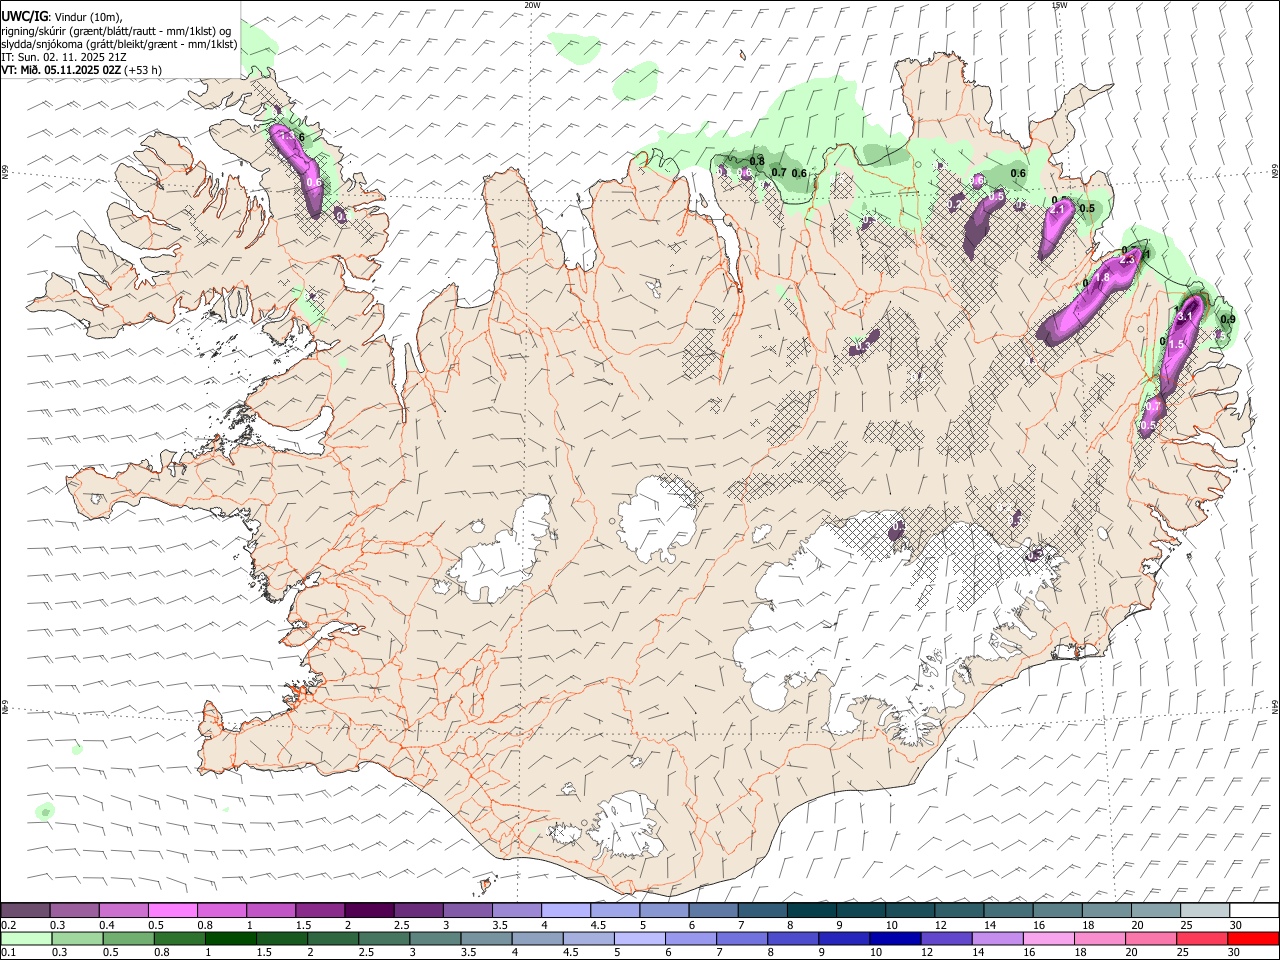
Task: Click rain legend swatch between 2 and 2.5
Action: point(333,938)
